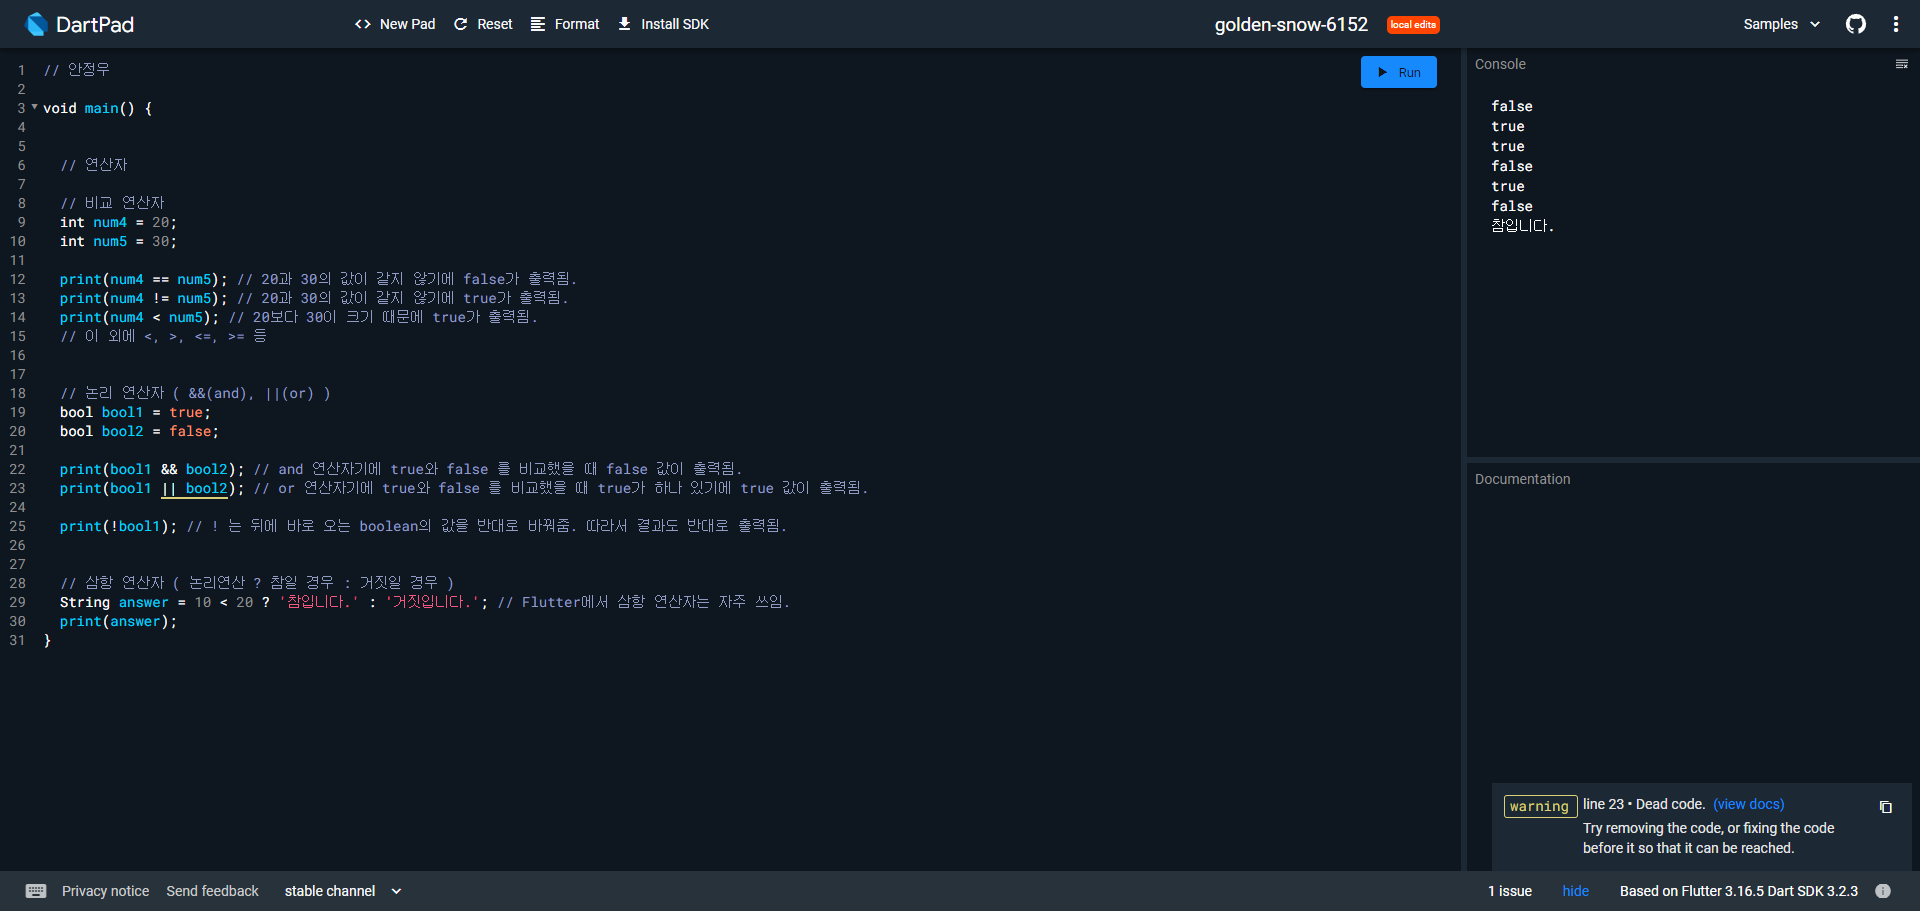Click the SDK info icon
The image size is (1920, 911).
click(1883, 891)
